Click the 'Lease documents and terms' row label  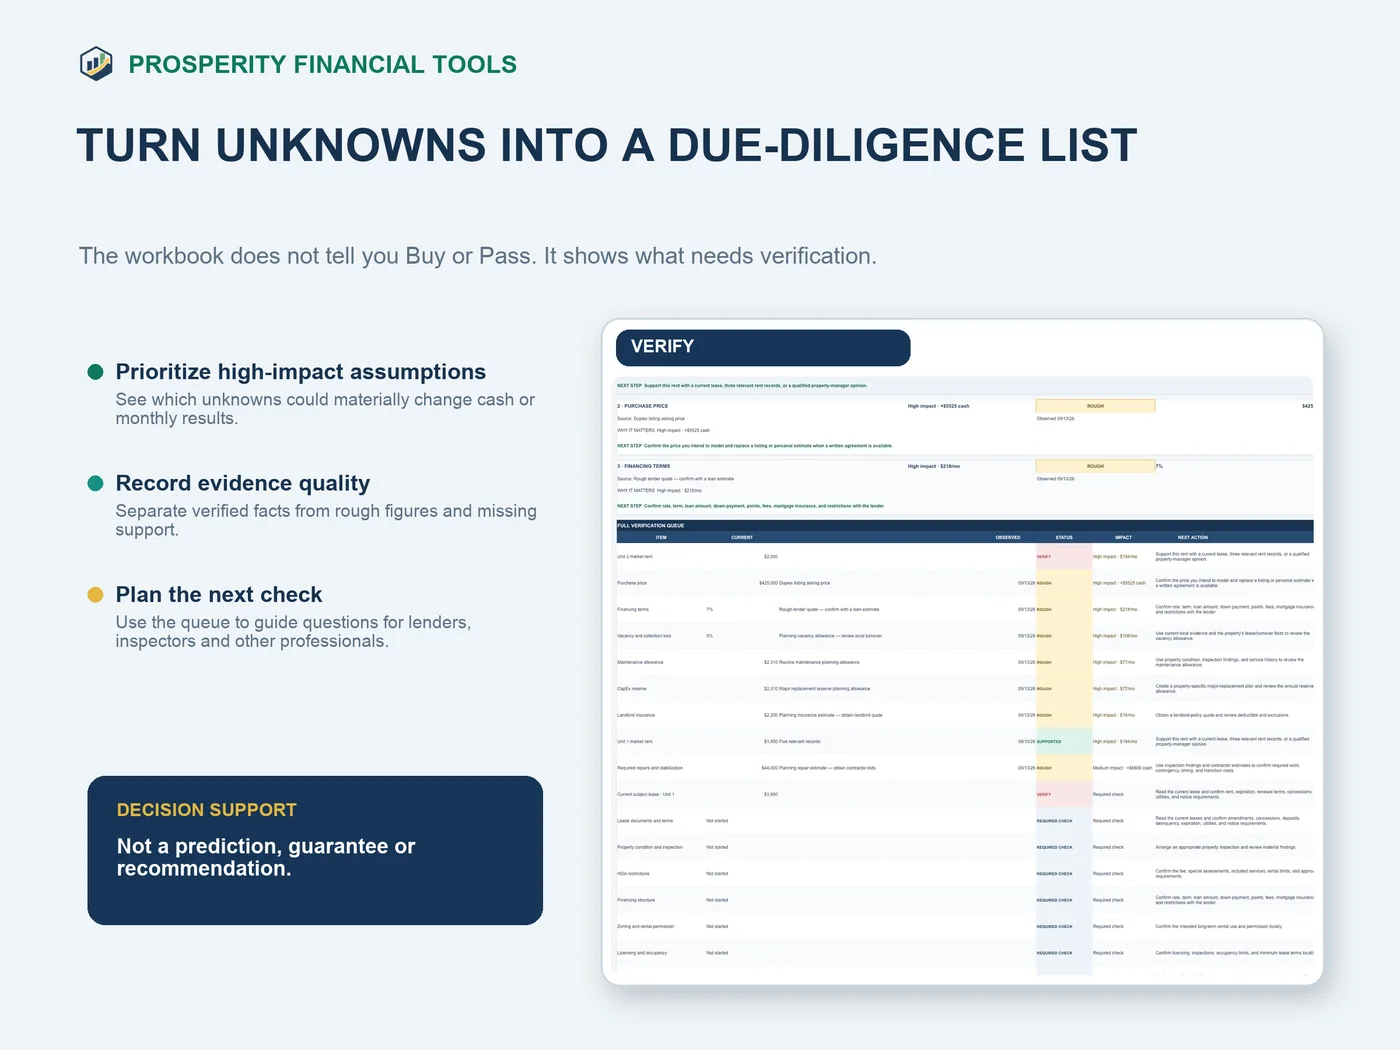point(645,821)
